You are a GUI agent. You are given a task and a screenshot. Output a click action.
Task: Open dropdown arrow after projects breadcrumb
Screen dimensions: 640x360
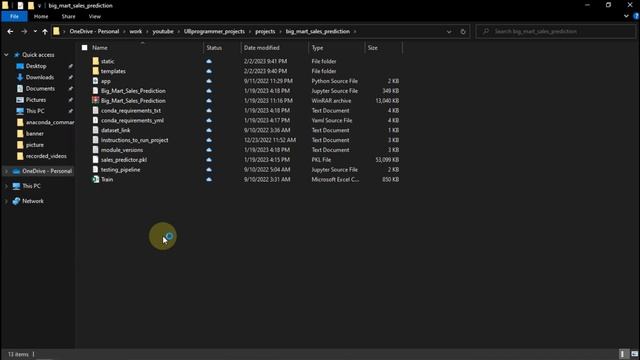click(x=280, y=31)
